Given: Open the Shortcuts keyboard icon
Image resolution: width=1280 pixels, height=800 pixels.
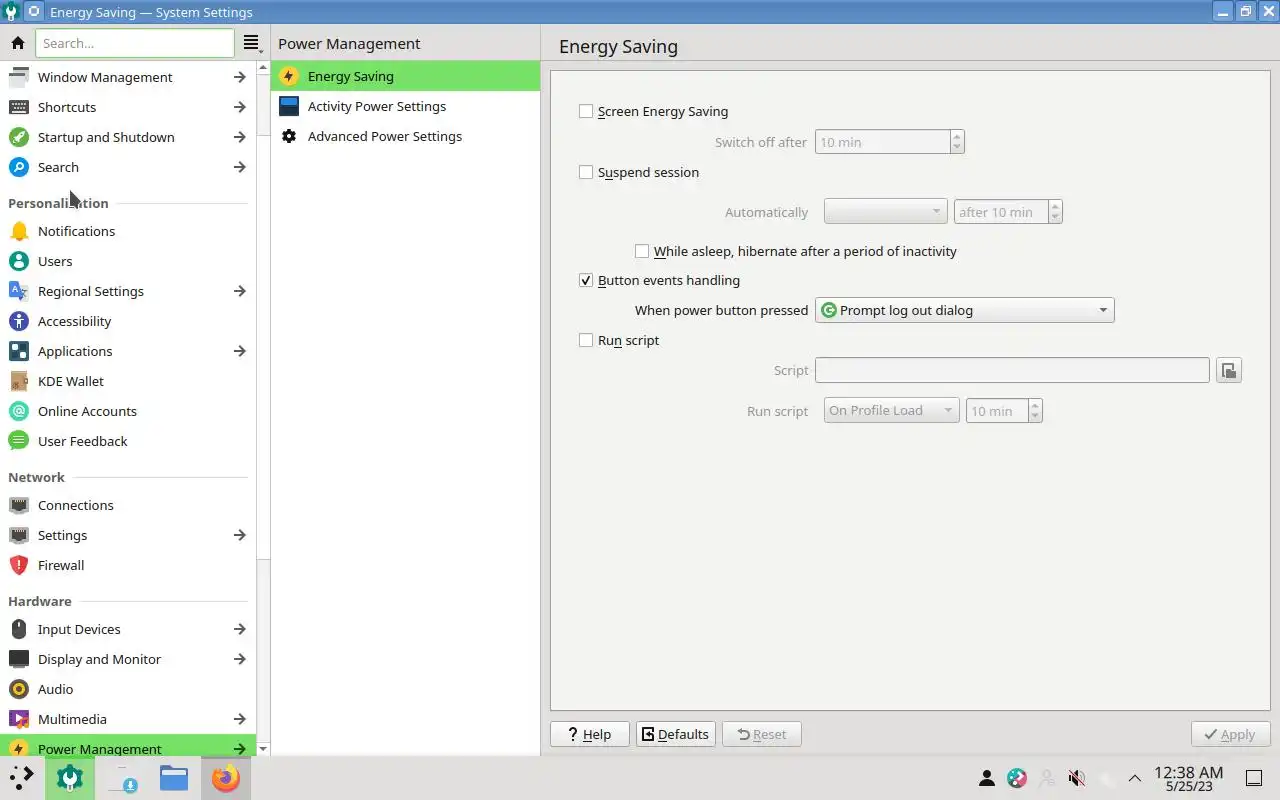Looking at the screenshot, I should point(19,107).
